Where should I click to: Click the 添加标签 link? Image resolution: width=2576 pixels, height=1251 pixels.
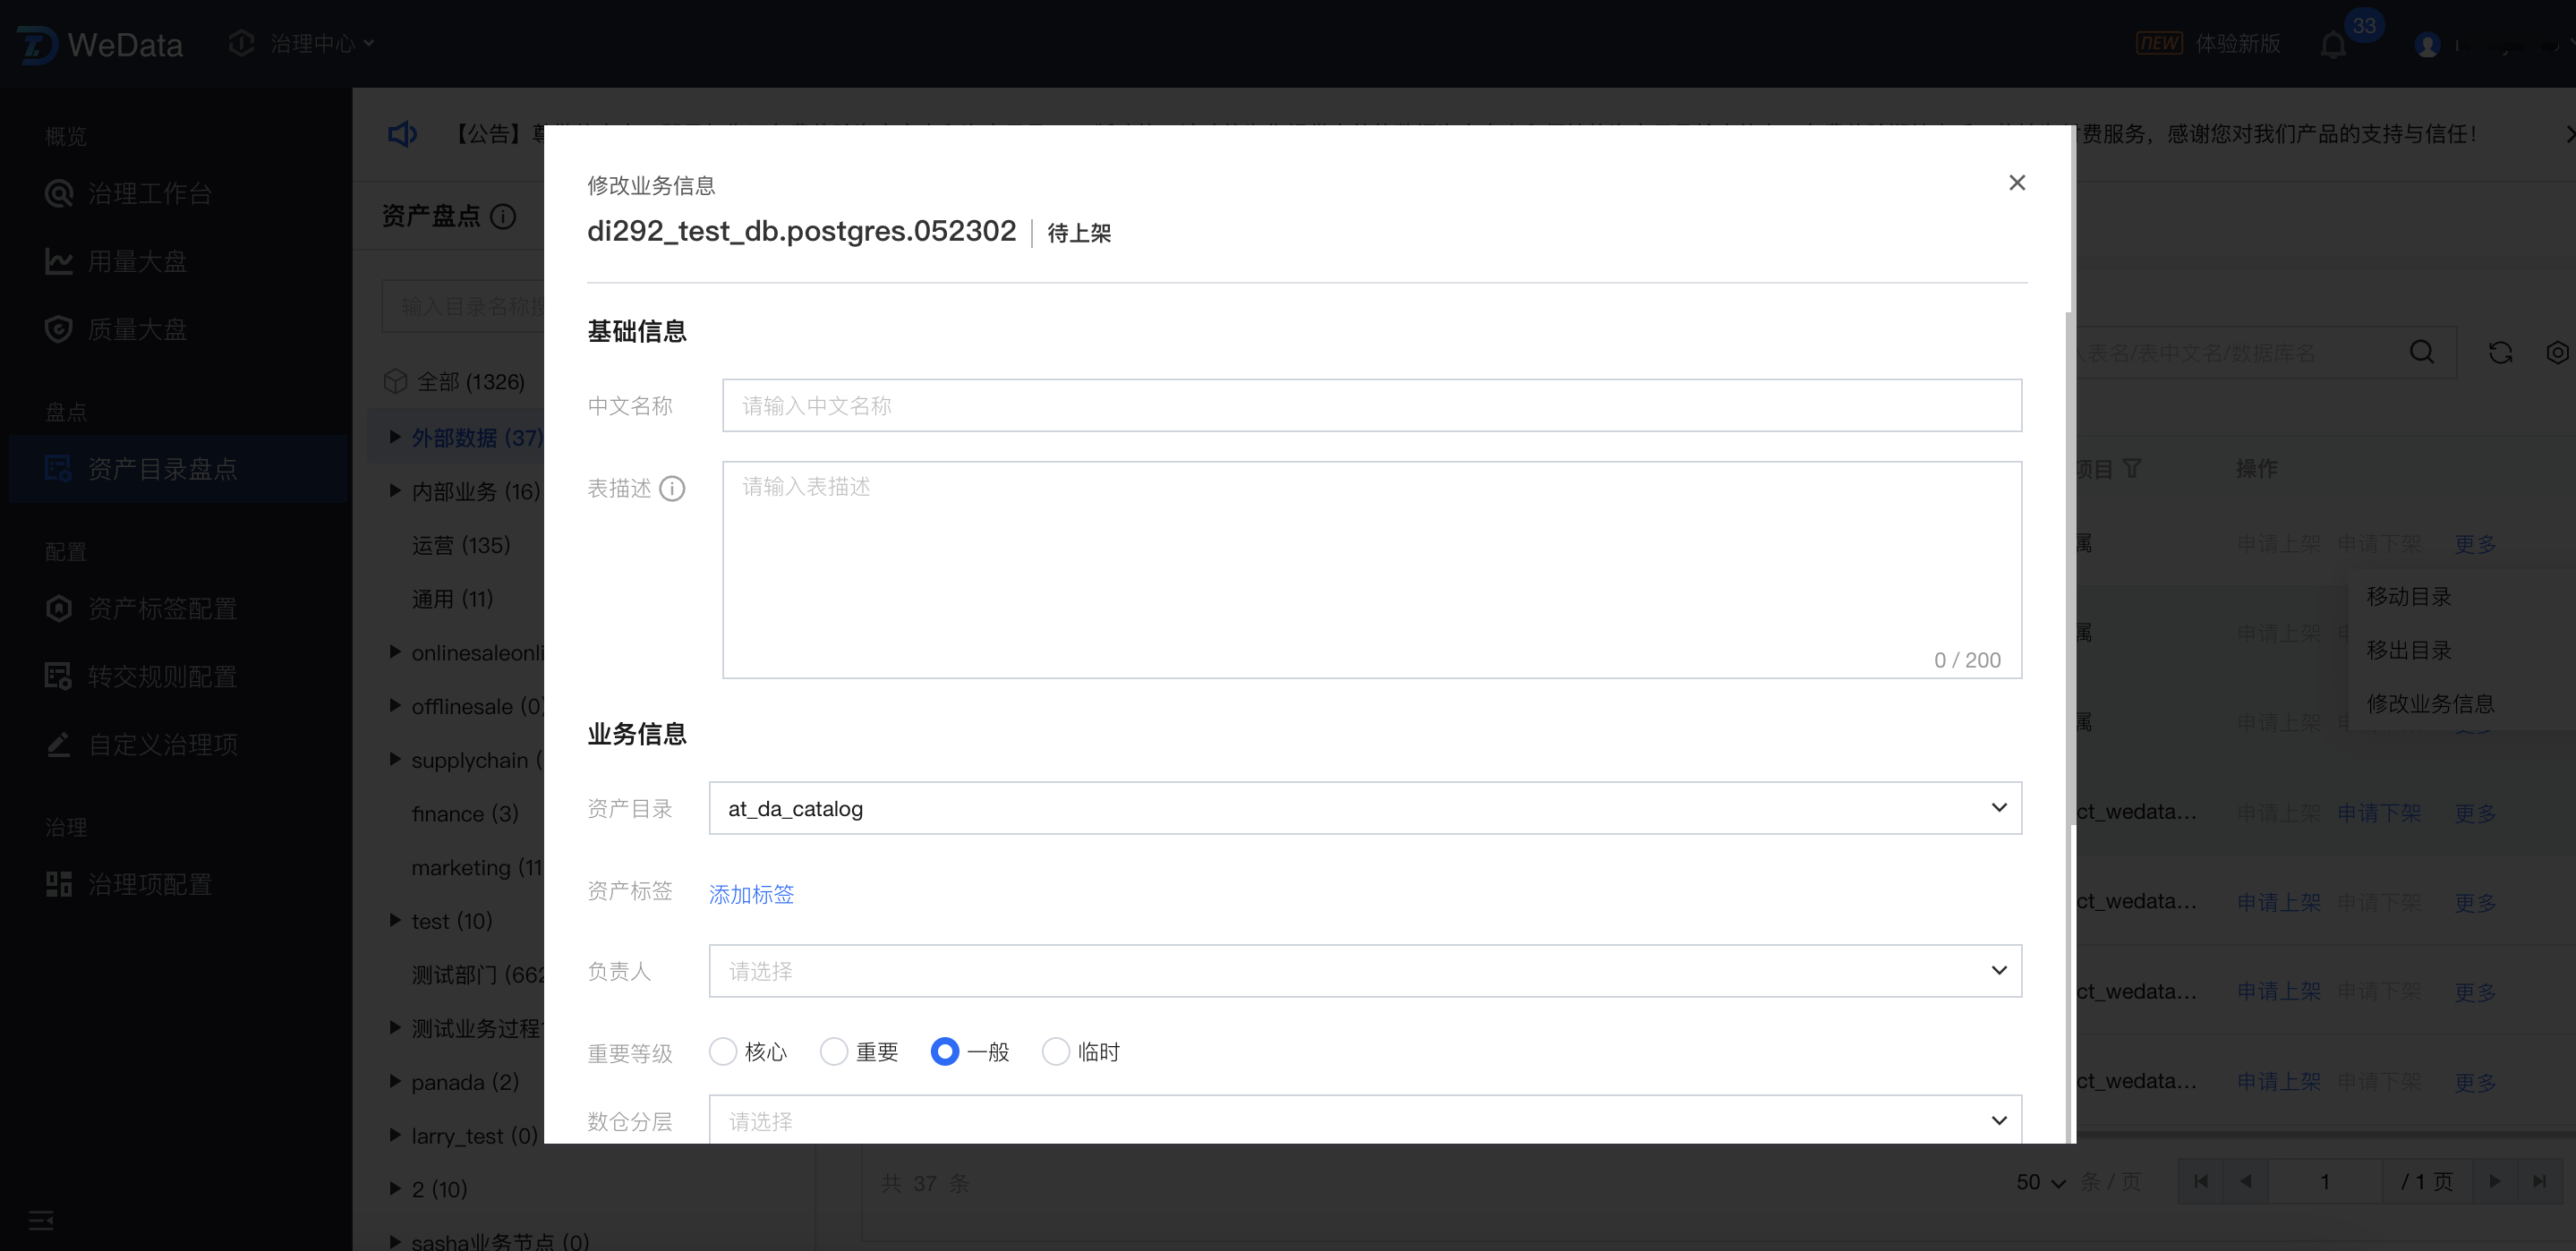(x=751, y=894)
